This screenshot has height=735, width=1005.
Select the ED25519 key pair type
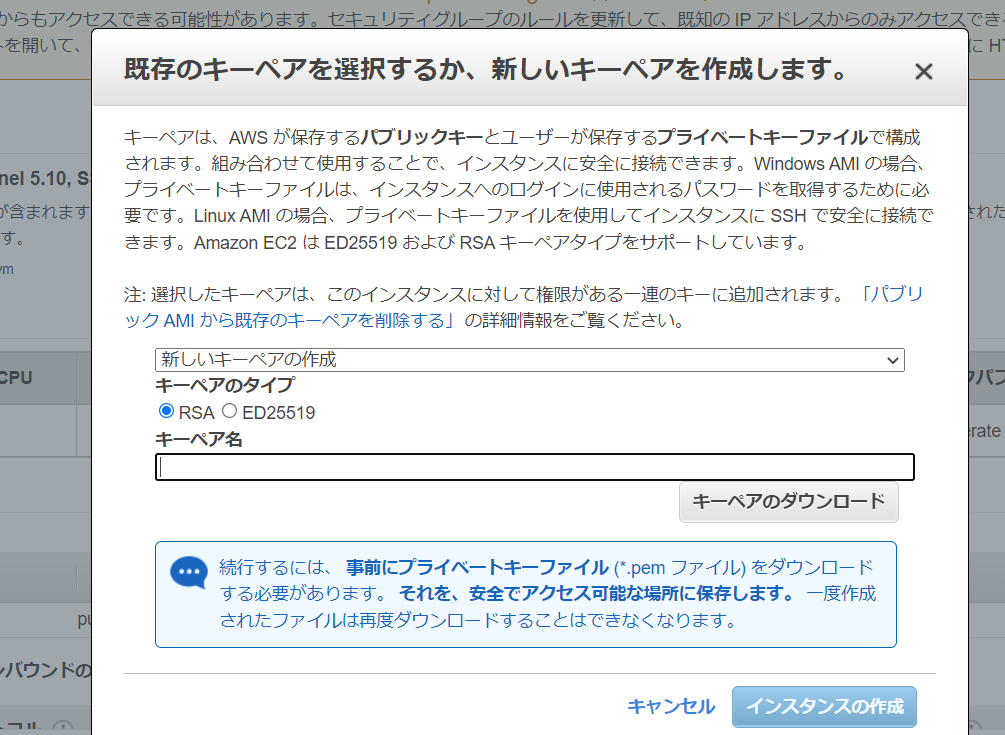click(x=229, y=411)
